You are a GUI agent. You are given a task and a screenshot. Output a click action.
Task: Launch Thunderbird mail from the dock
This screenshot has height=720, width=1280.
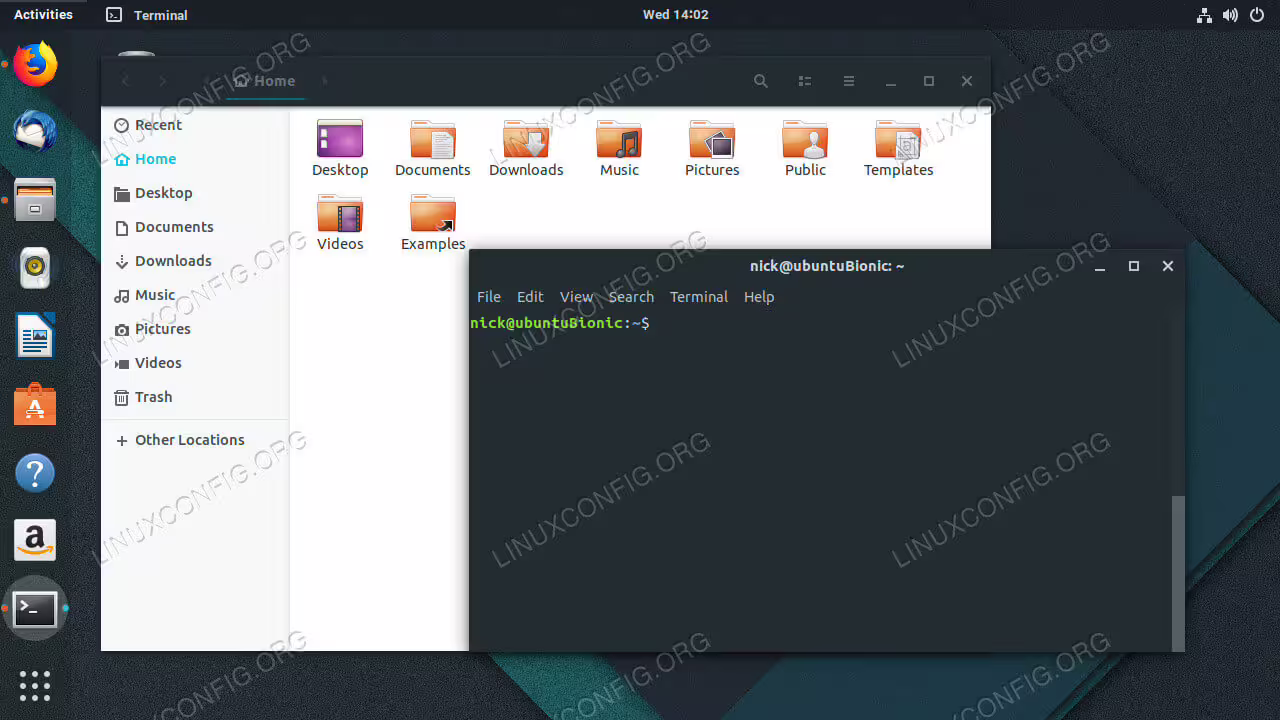(35, 132)
